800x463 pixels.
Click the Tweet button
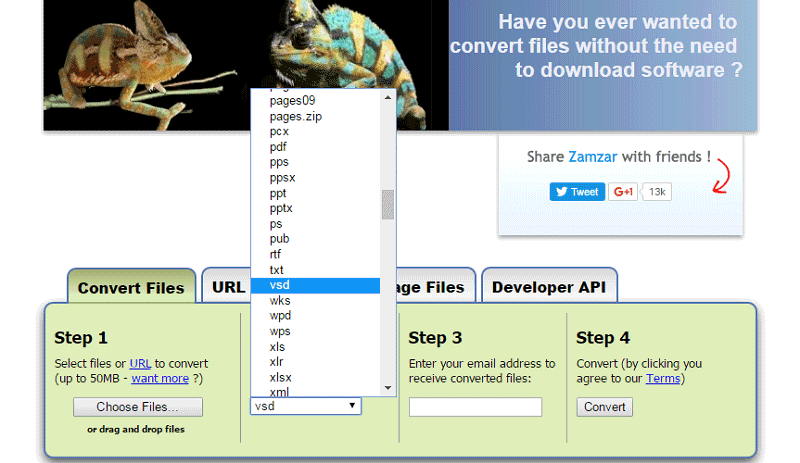[x=577, y=192]
